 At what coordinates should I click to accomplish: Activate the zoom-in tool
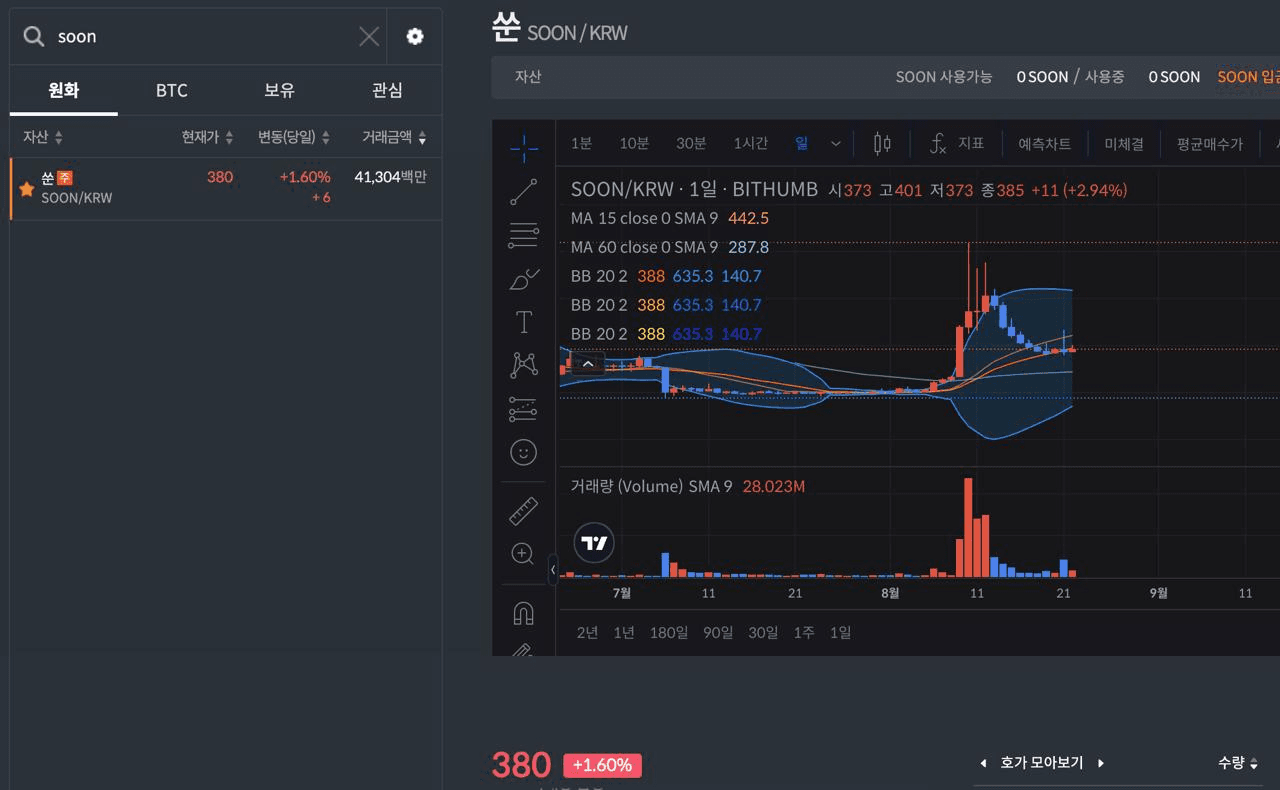(x=523, y=554)
